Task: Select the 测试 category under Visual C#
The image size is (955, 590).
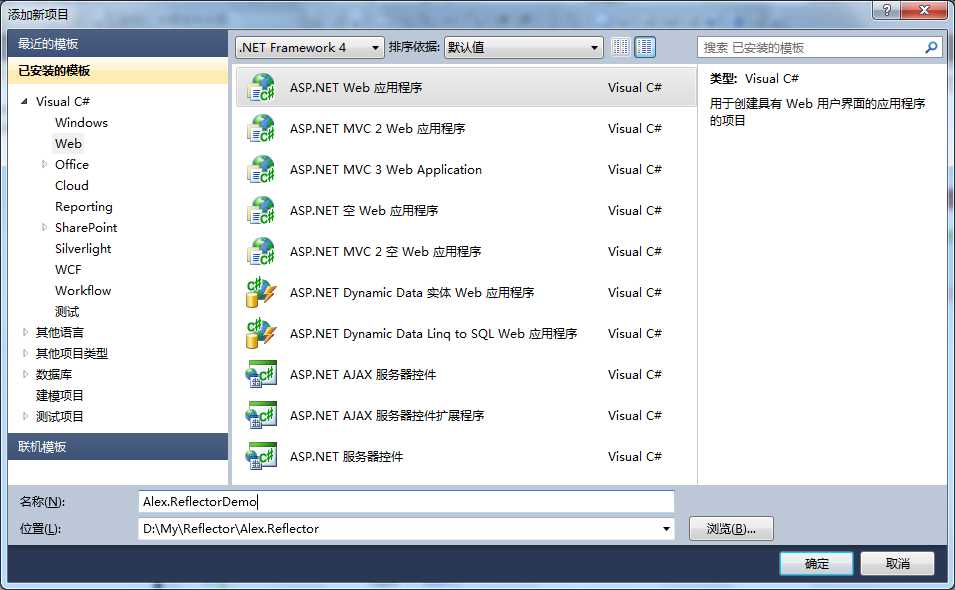Action: point(67,312)
